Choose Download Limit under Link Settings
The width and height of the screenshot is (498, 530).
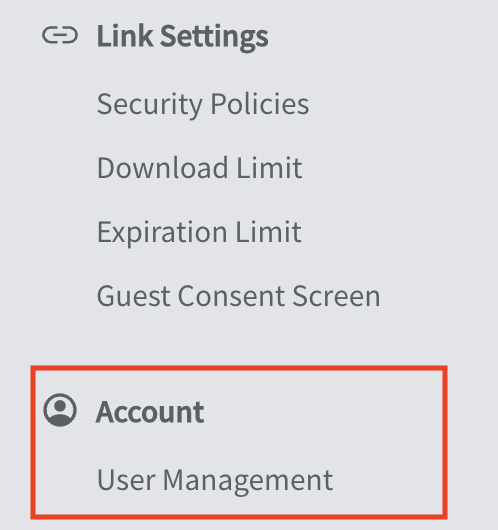[x=199, y=168]
